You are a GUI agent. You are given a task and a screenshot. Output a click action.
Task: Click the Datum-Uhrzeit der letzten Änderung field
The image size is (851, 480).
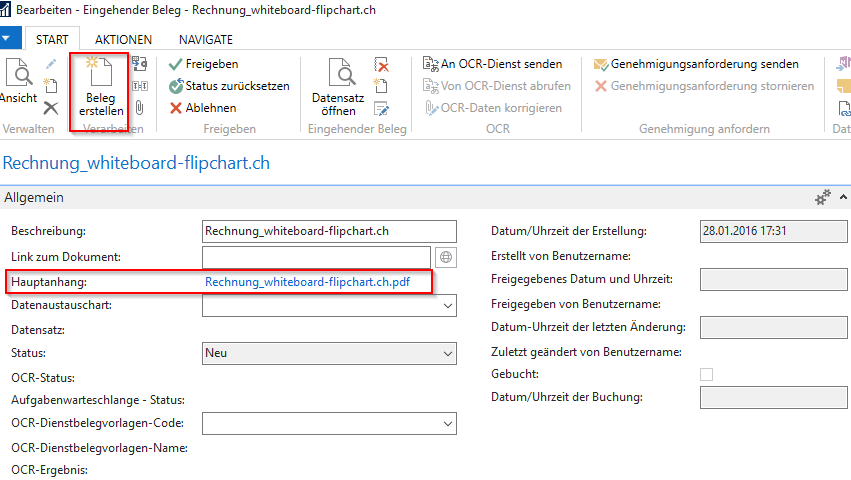(x=773, y=327)
